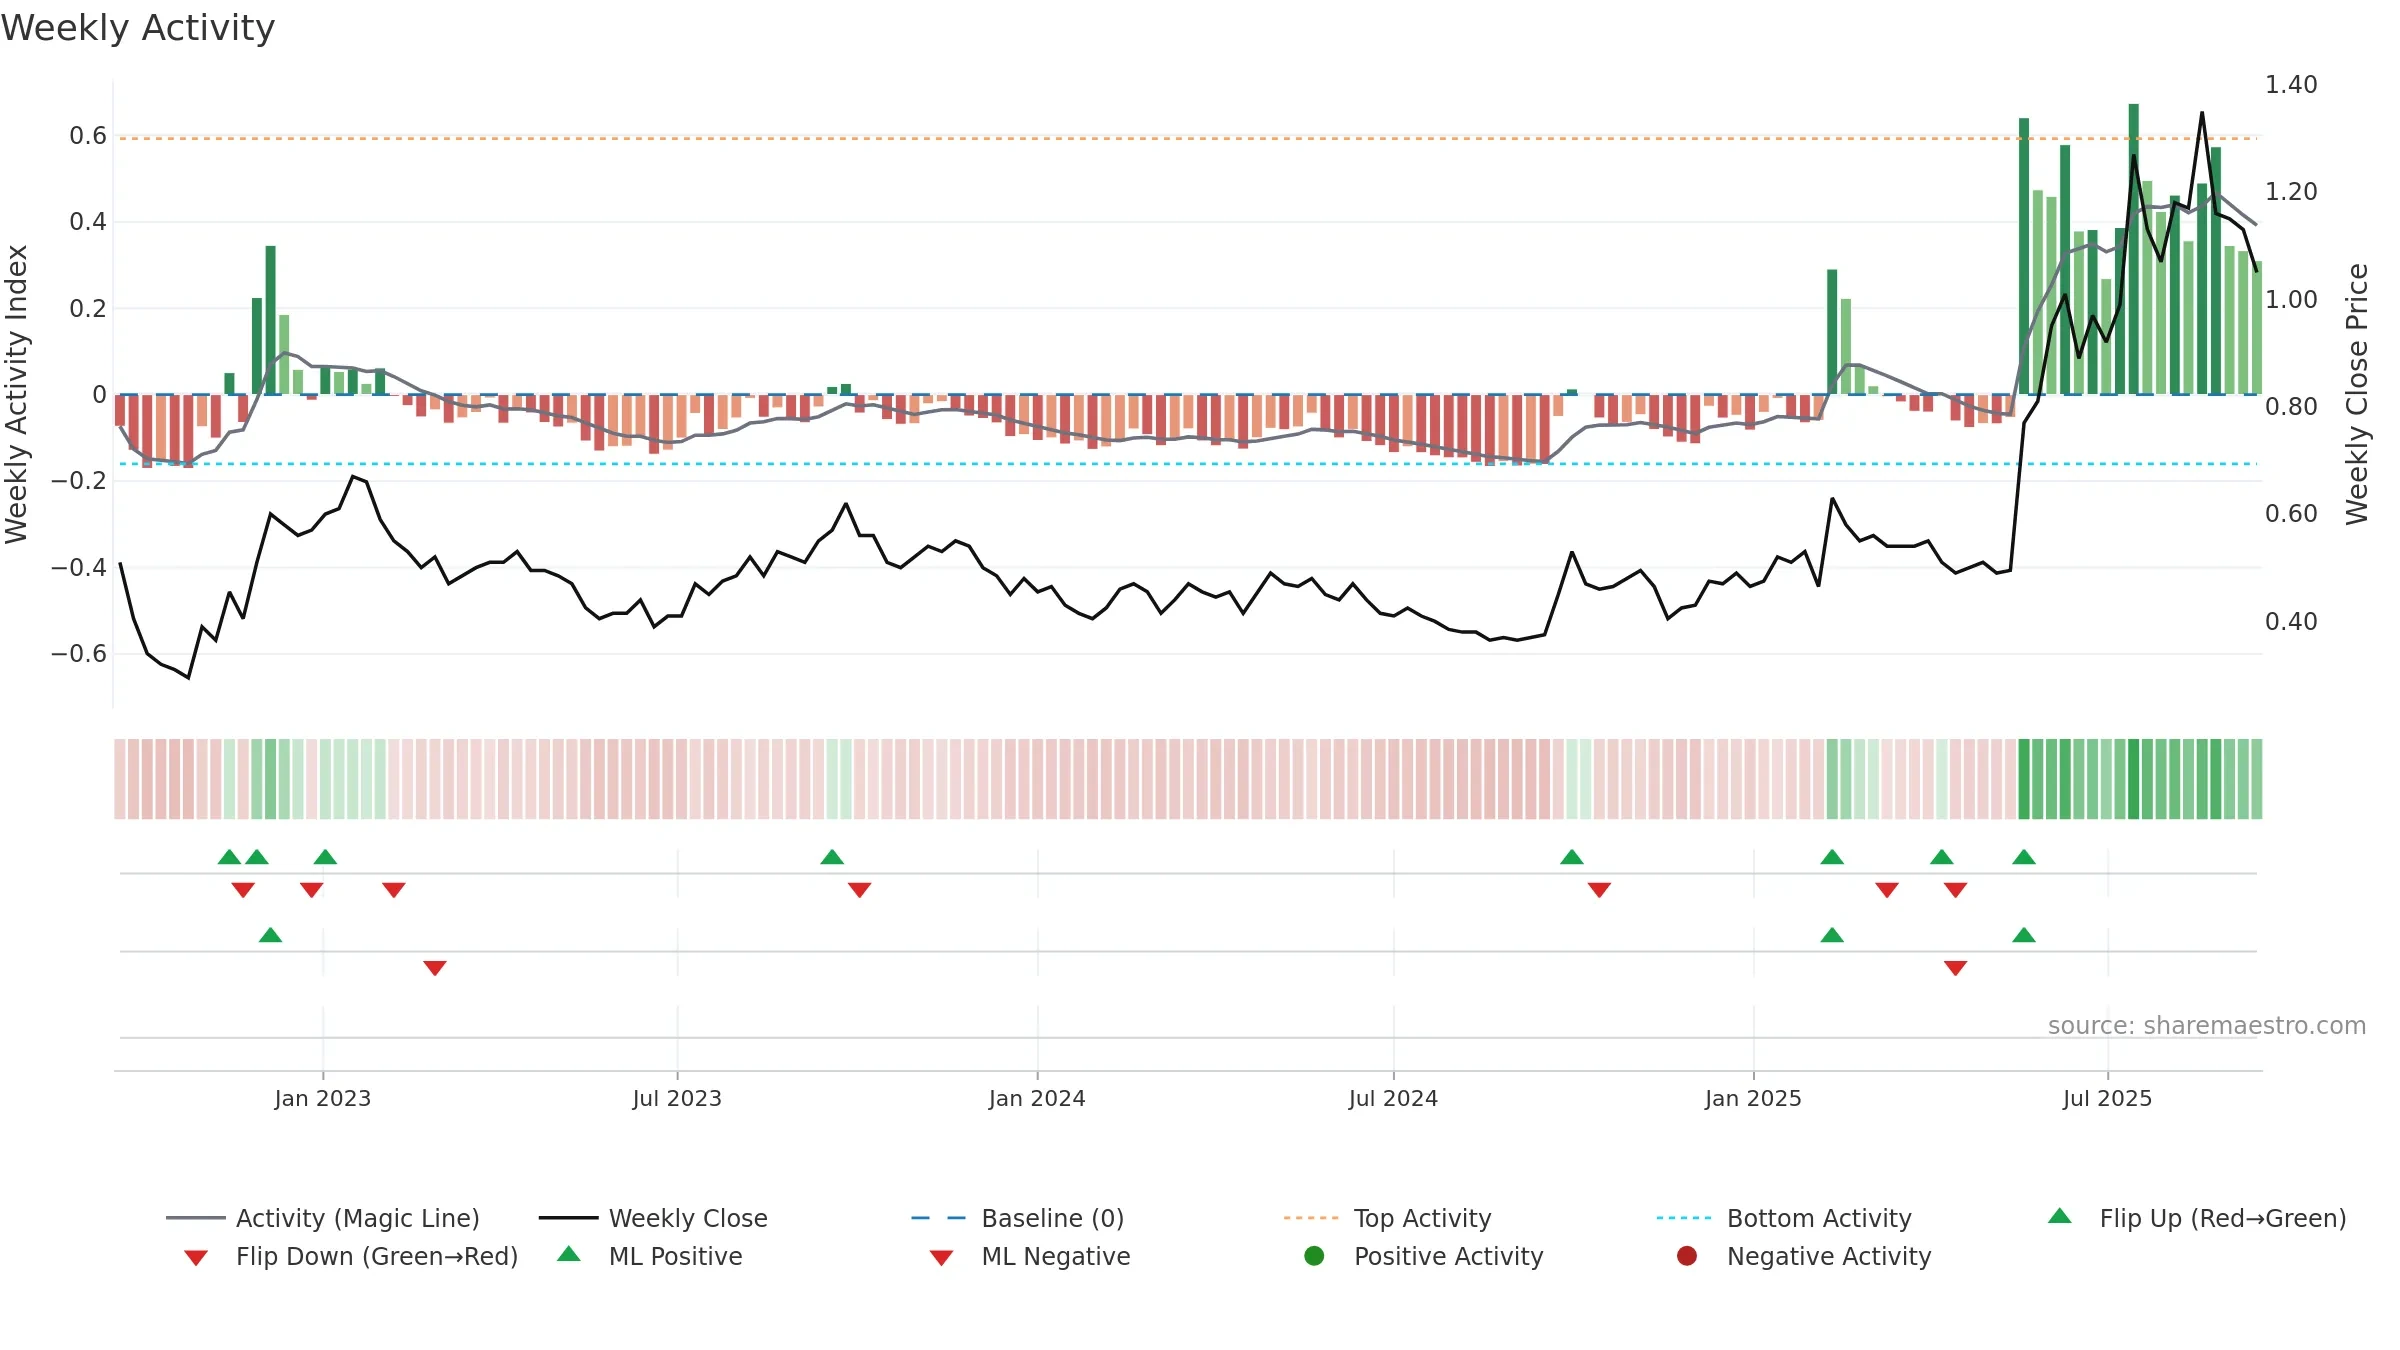The image size is (2400, 1350).
Task: Click the 0.6 activity axis tick
Action: 88,135
